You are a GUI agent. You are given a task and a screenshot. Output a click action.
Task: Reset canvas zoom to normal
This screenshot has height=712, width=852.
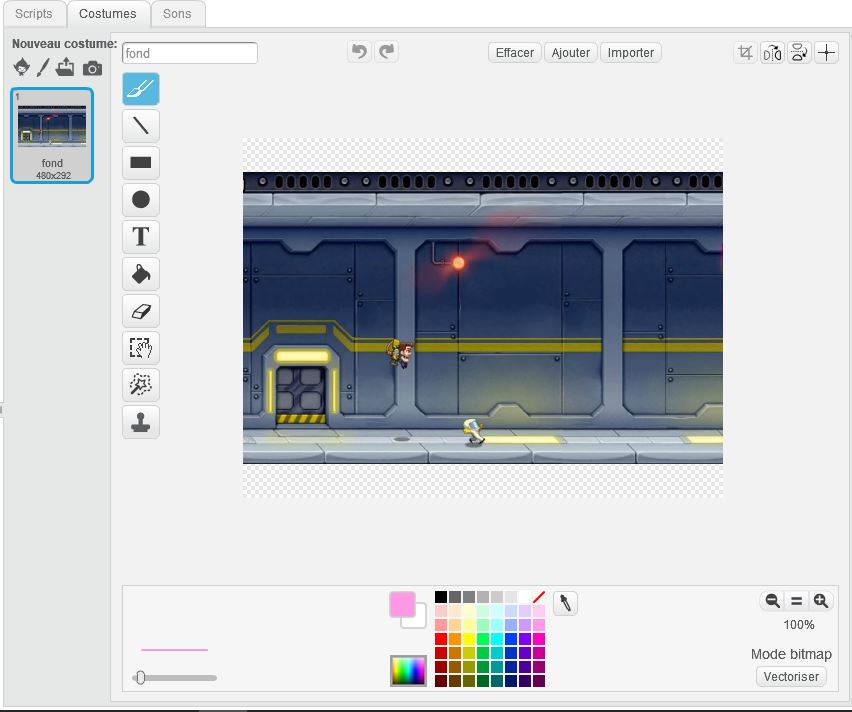797,601
